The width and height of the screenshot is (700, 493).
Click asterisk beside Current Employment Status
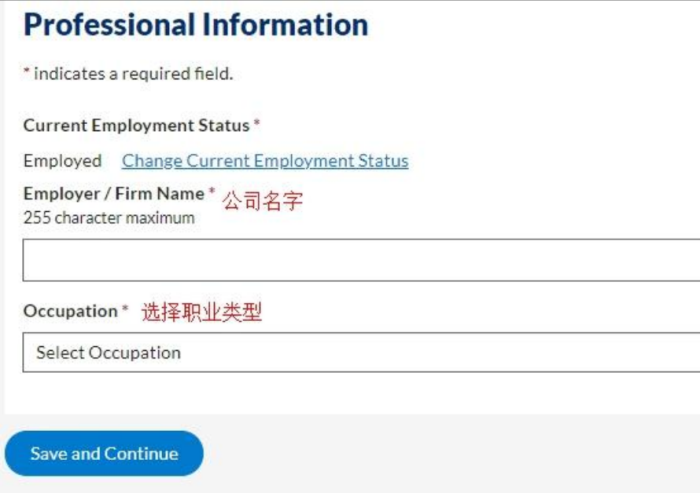pyautogui.click(x=257, y=124)
